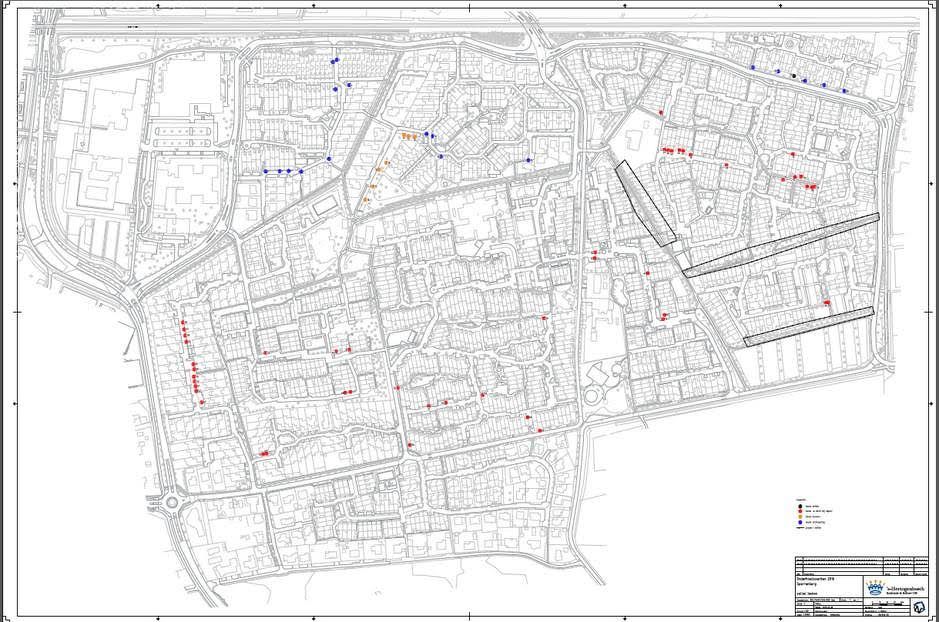Select the steep hatched rectangle running northwest
This screenshot has height=622, width=939.
645,203
